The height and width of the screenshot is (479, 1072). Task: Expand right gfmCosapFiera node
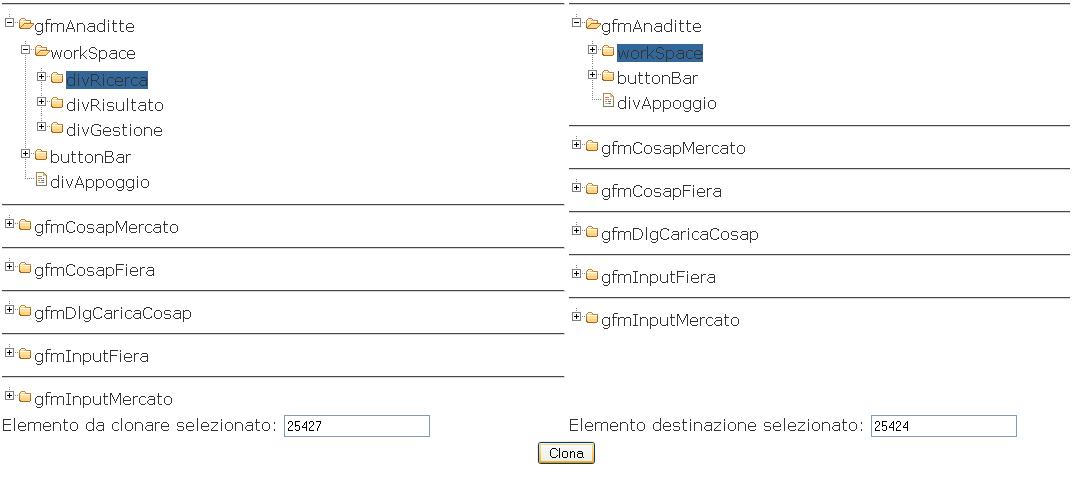pyautogui.click(x=577, y=187)
